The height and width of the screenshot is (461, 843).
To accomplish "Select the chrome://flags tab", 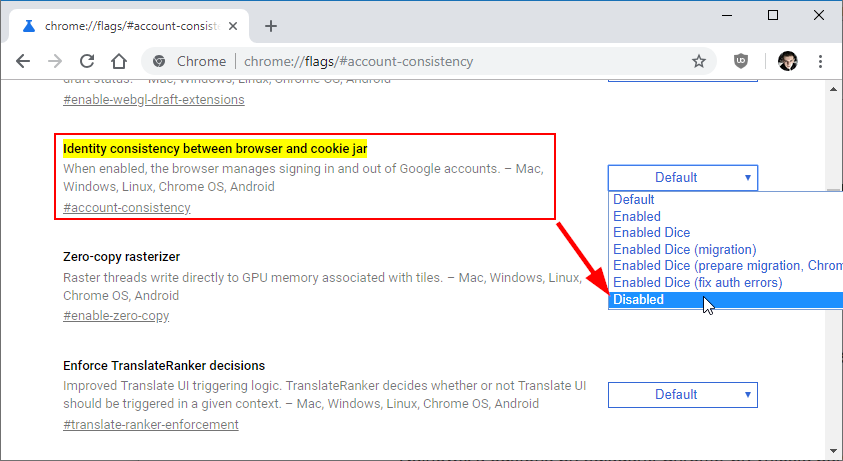I will (x=129, y=26).
